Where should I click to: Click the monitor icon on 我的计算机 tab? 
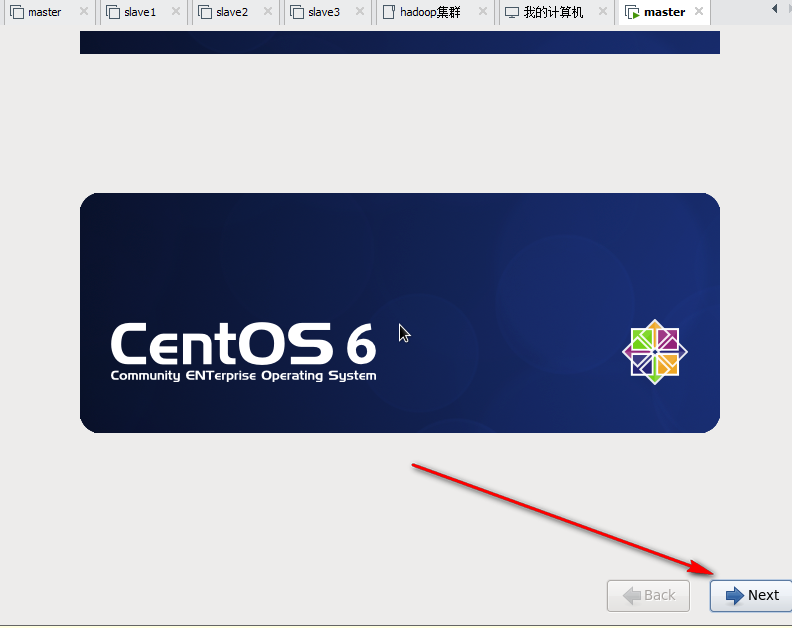tap(512, 13)
